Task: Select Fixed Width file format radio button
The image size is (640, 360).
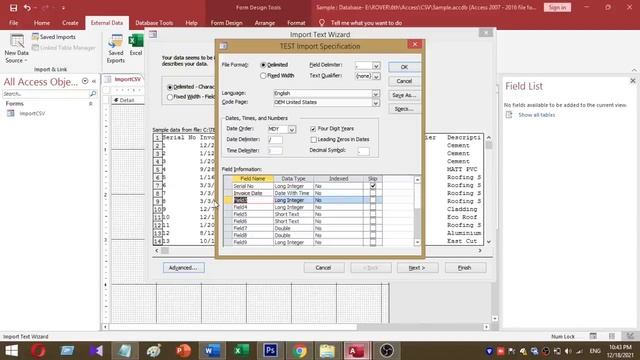Action: (263, 76)
